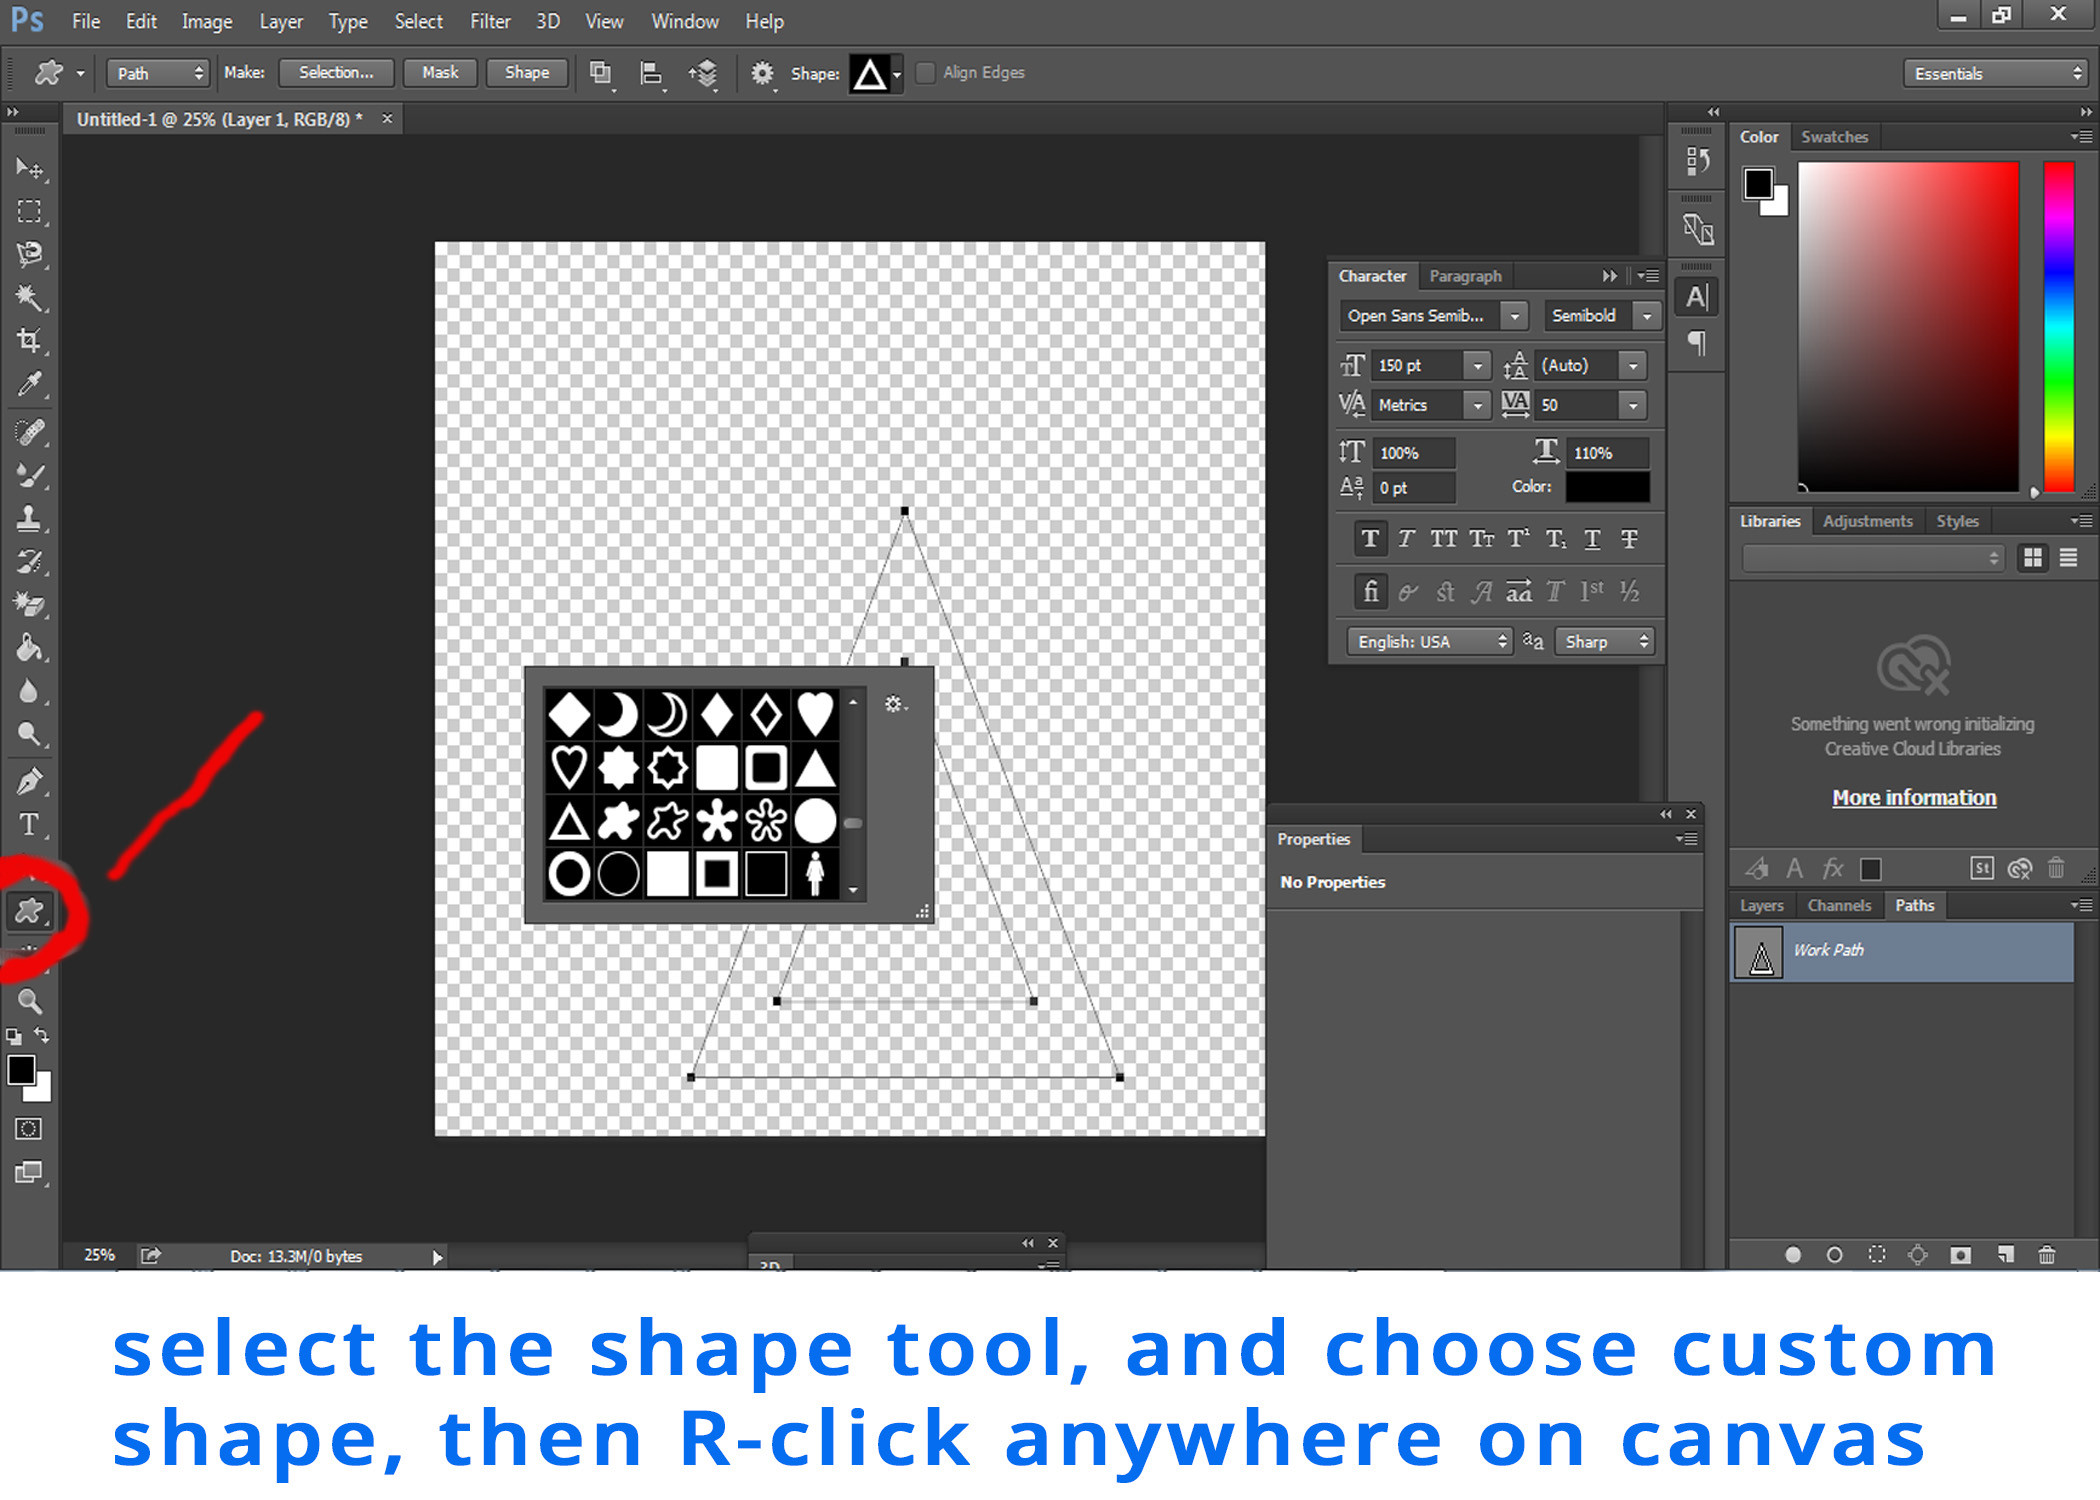Switch to the Paragraph tab
This screenshot has width=2100, height=1500.
(x=1464, y=274)
